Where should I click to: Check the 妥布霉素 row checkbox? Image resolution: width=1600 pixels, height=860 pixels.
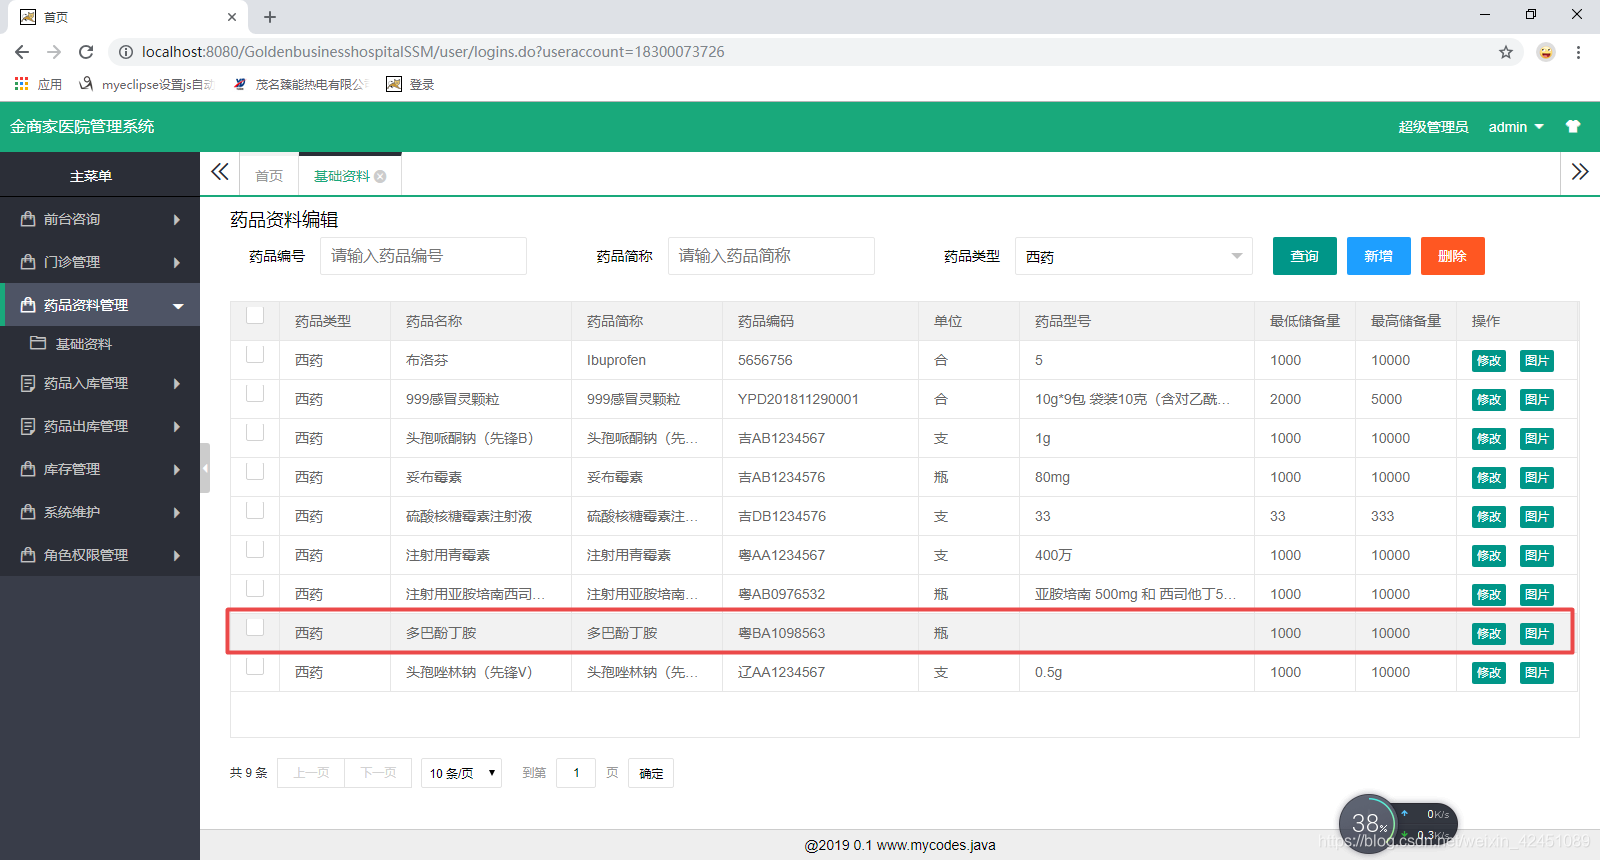click(255, 472)
